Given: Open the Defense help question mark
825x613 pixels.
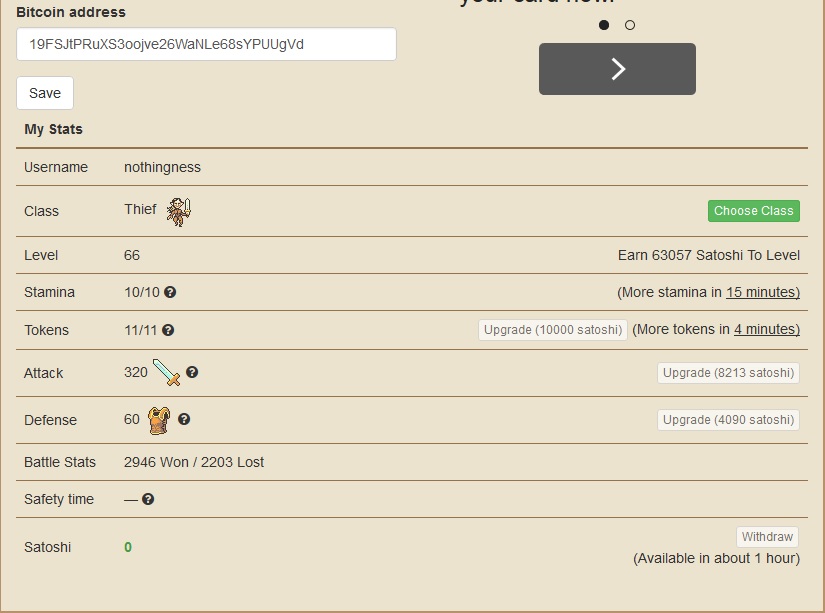Looking at the screenshot, I should pos(184,419).
